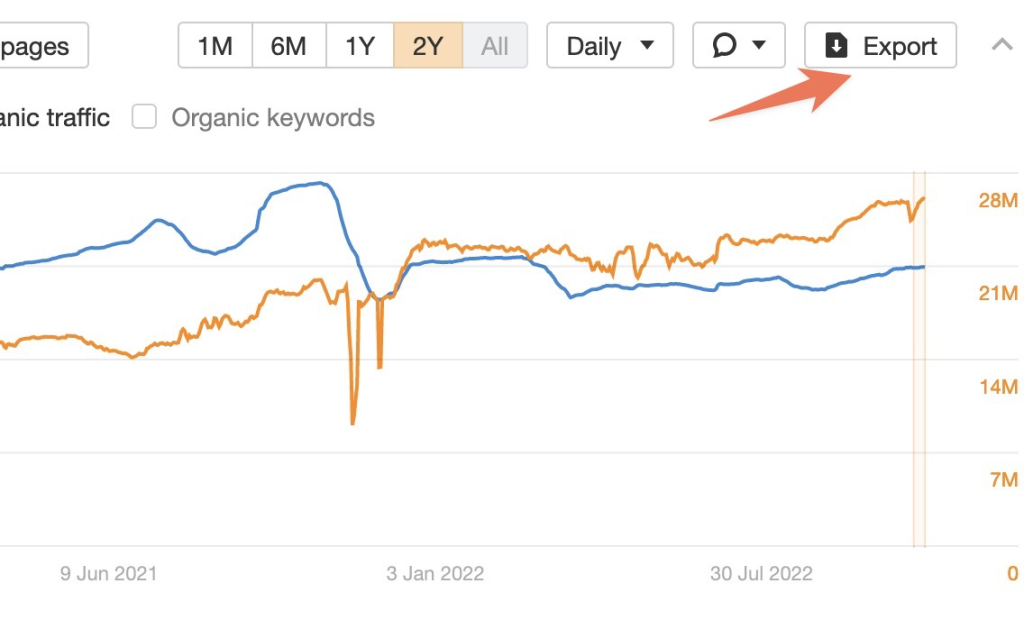This screenshot has height=638, width=1024.
Task: Tick the Organic keywords checkbox
Action: (x=144, y=117)
